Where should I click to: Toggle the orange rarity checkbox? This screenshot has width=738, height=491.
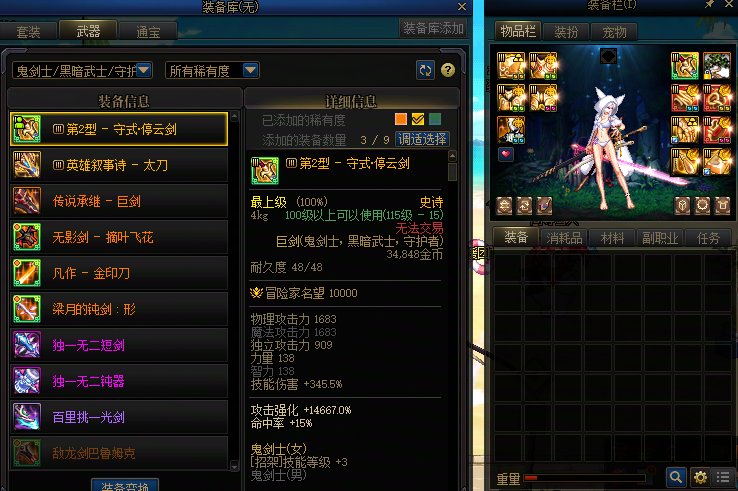401,119
